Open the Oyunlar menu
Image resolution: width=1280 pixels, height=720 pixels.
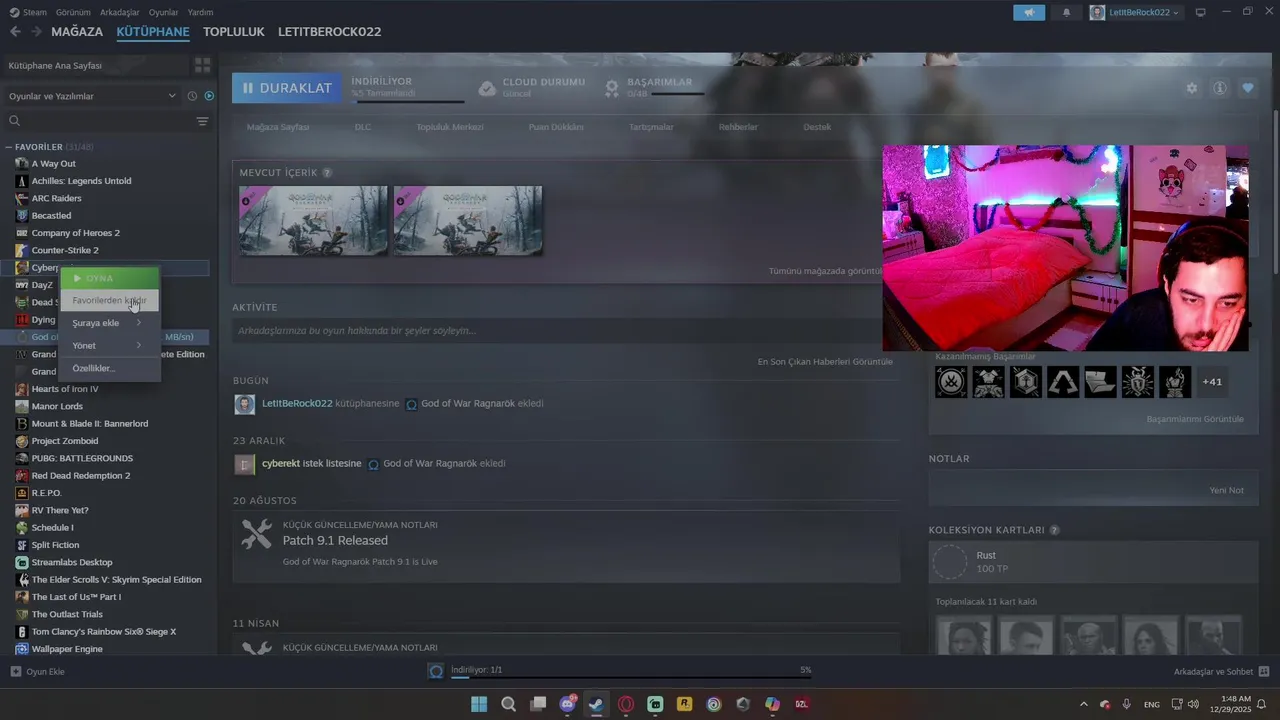(164, 12)
